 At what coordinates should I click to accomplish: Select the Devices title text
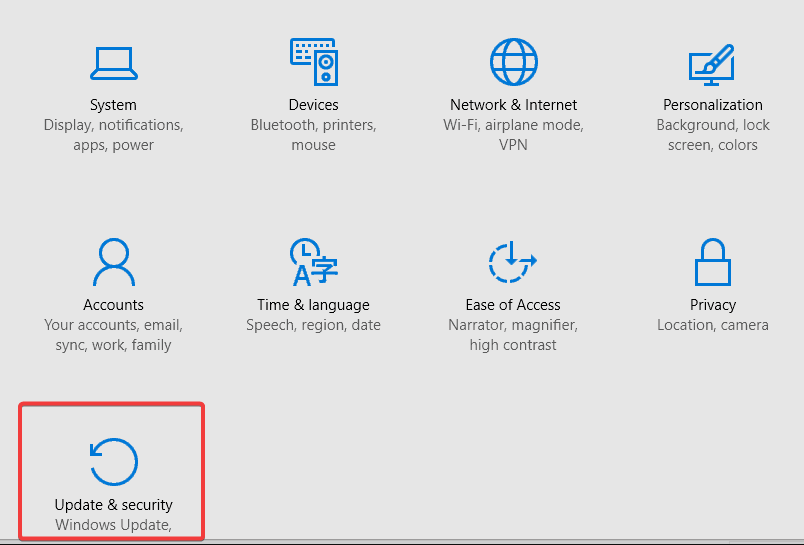coord(313,105)
